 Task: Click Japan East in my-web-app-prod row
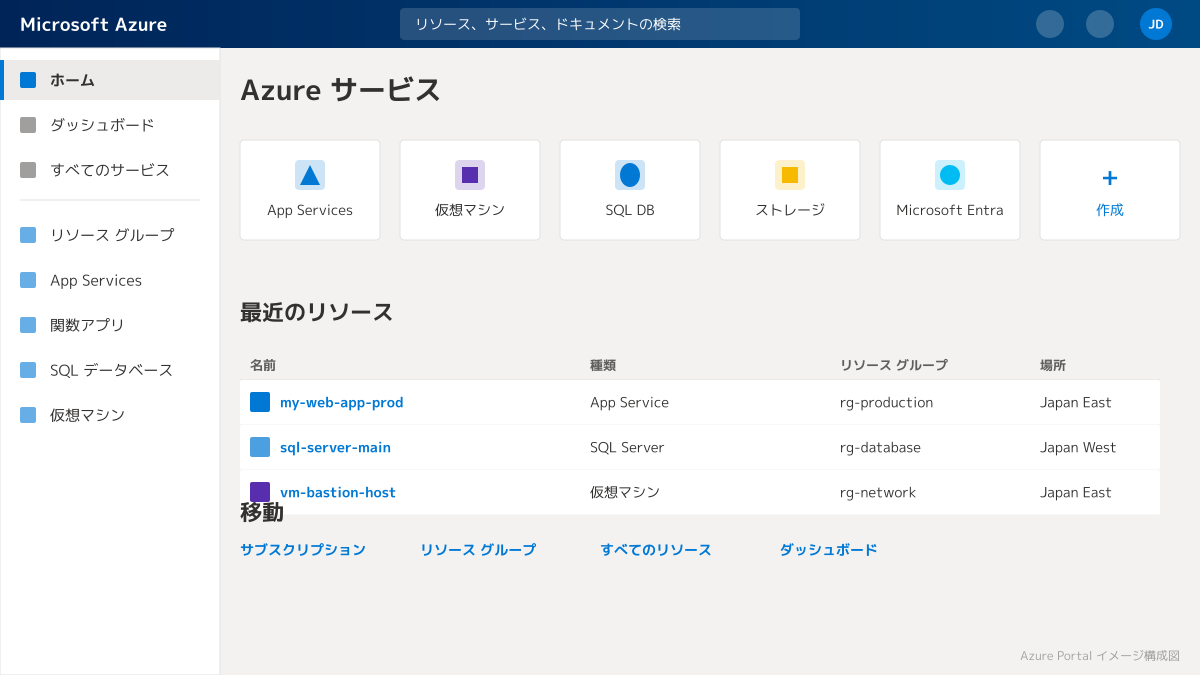tap(1076, 402)
